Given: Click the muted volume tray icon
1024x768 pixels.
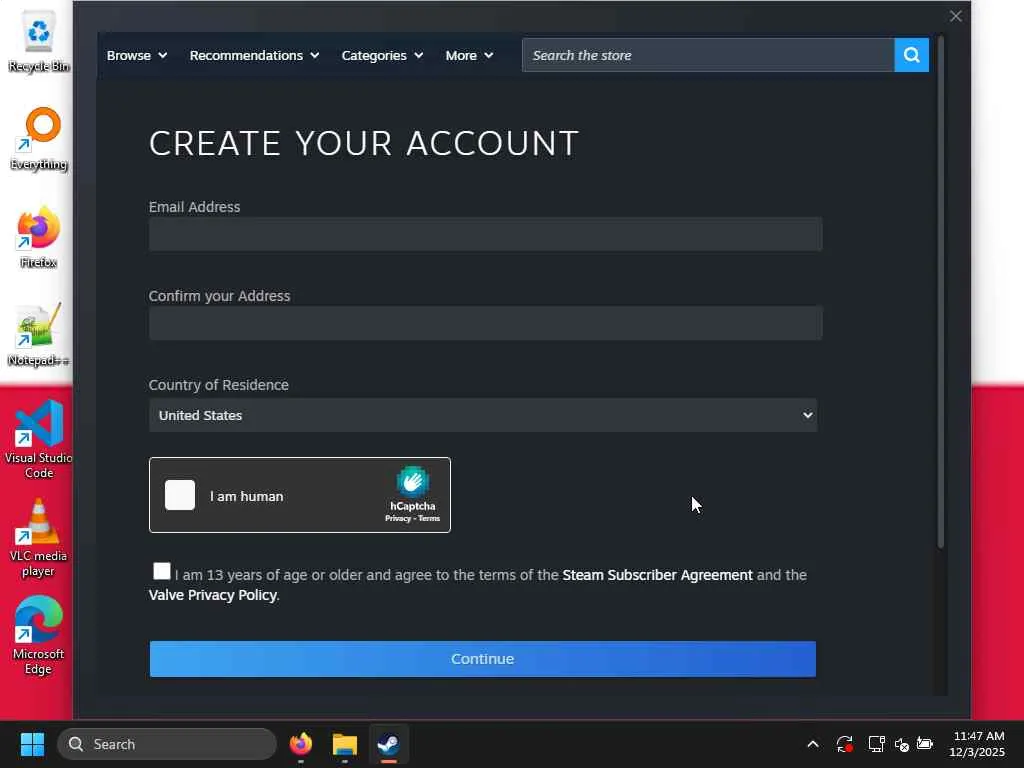Looking at the screenshot, I should [x=901, y=744].
